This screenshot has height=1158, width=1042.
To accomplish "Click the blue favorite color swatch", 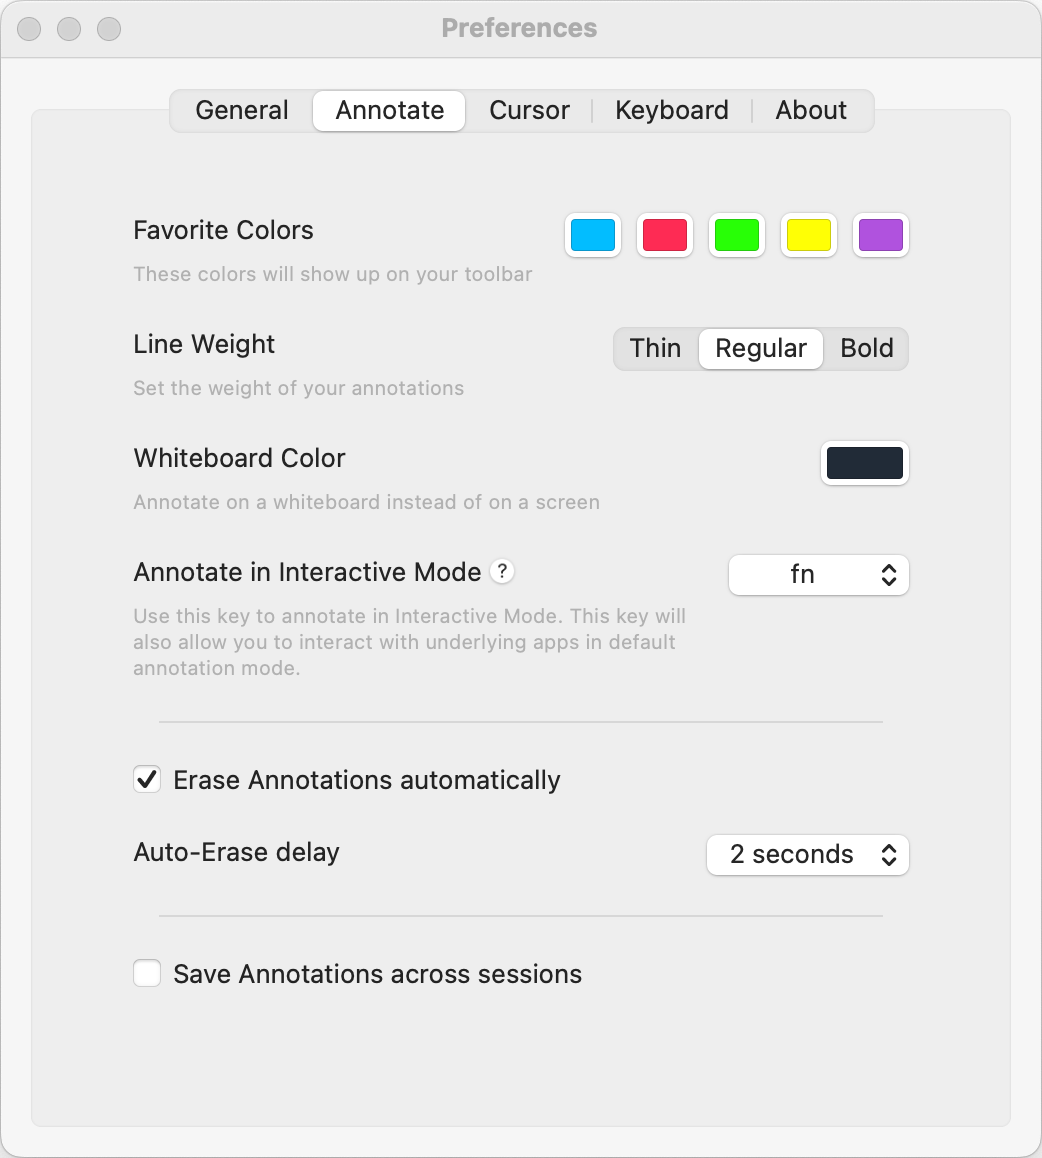I will 593,236.
